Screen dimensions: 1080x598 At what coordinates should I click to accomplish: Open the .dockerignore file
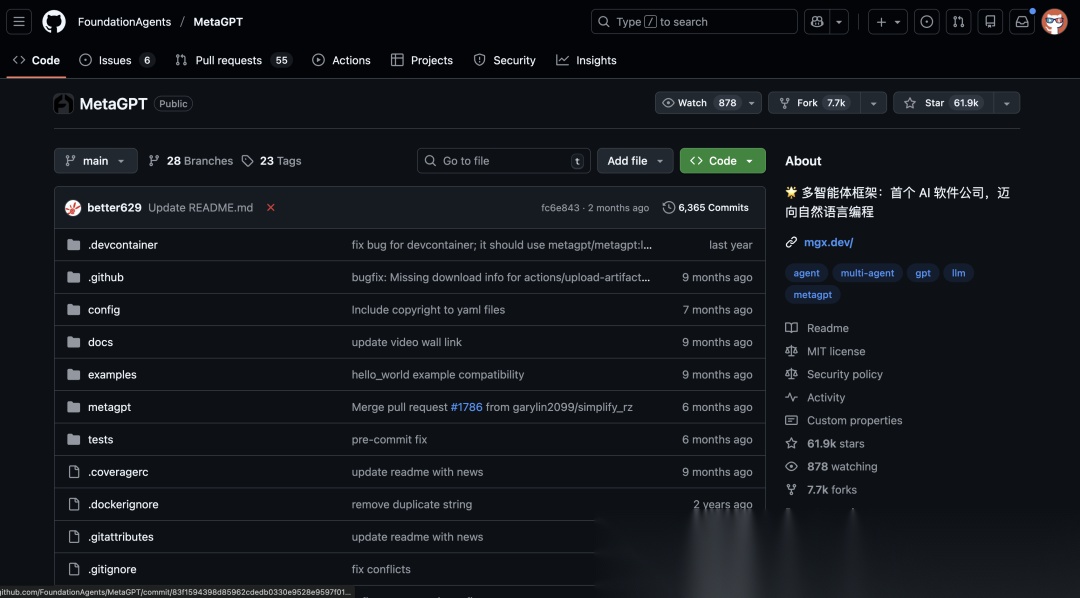(x=123, y=504)
